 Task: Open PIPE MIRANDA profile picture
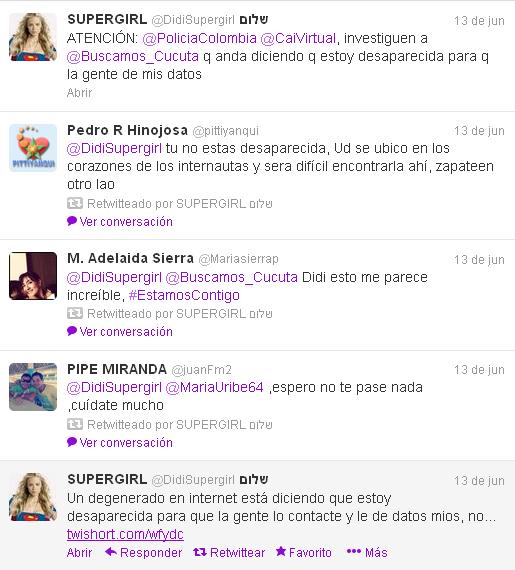click(x=33, y=387)
